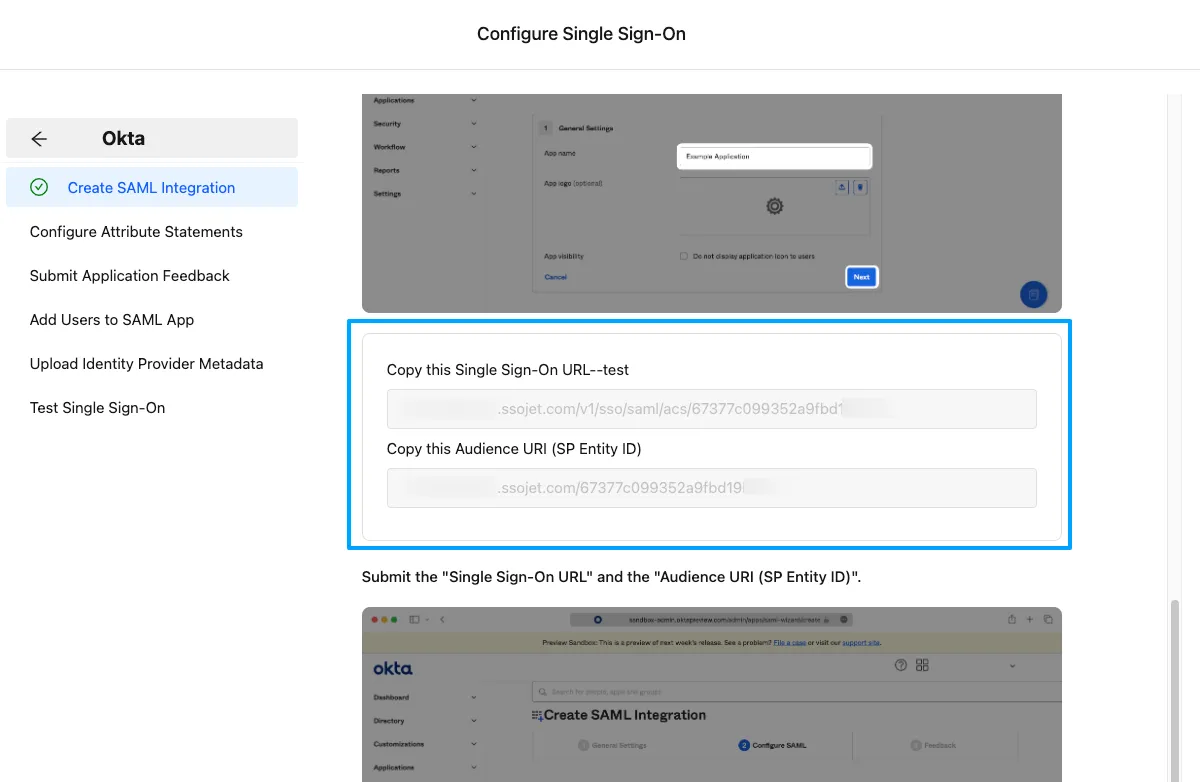
Task: Click the share icon in the browser toolbar
Action: pyautogui.click(x=1011, y=618)
